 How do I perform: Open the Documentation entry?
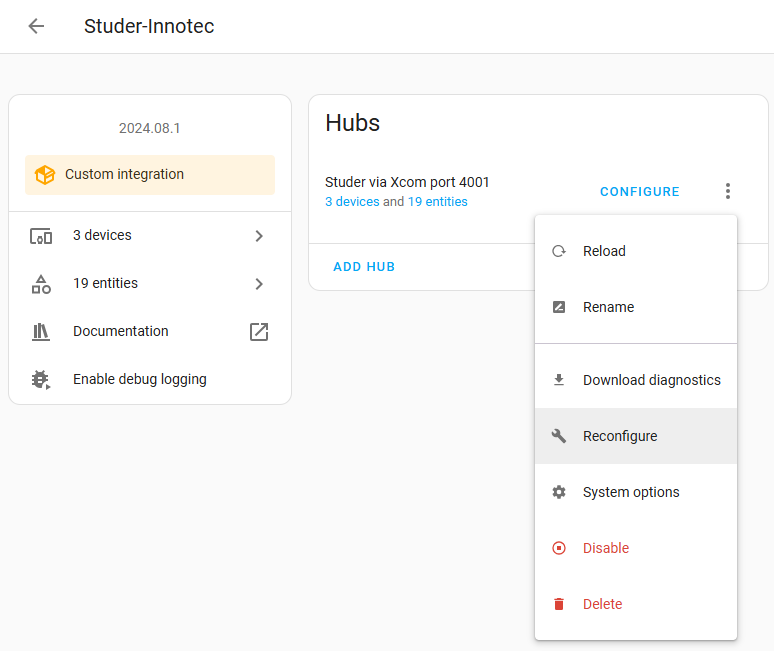click(150, 332)
